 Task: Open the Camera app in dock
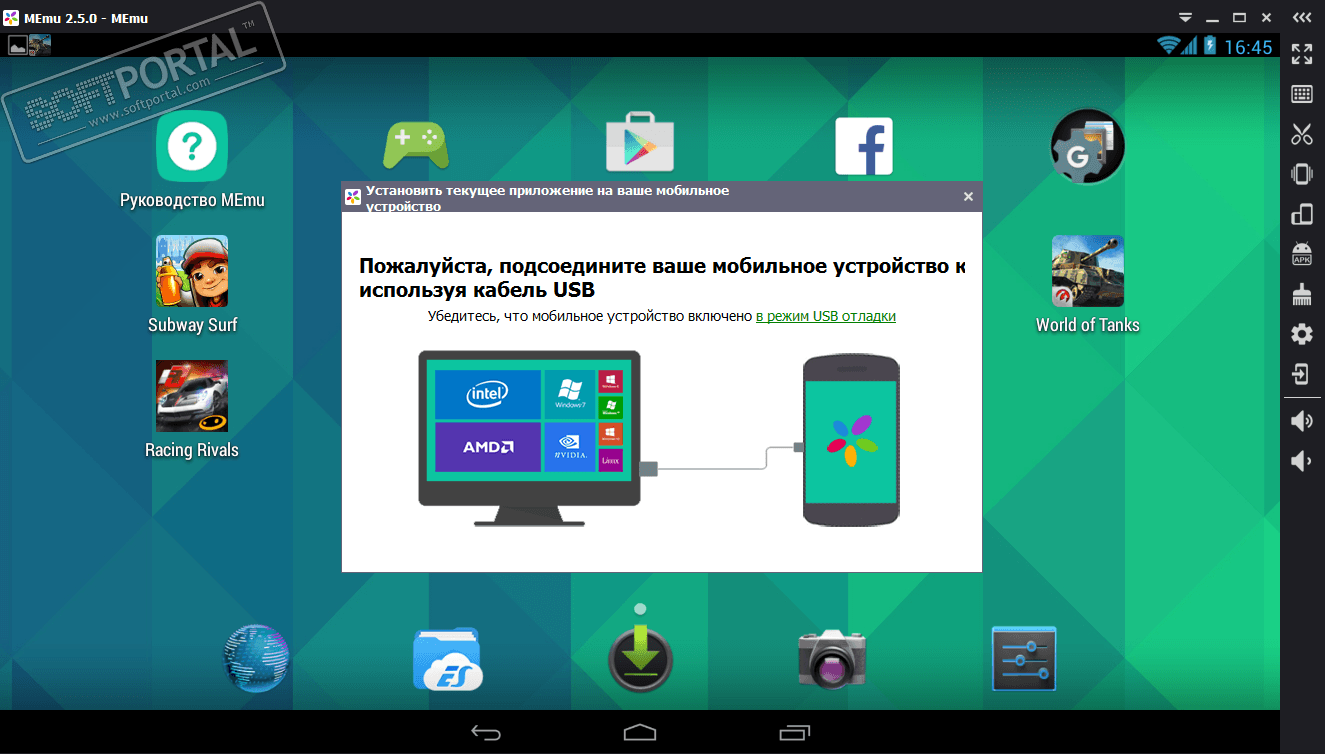pyautogui.click(x=832, y=658)
